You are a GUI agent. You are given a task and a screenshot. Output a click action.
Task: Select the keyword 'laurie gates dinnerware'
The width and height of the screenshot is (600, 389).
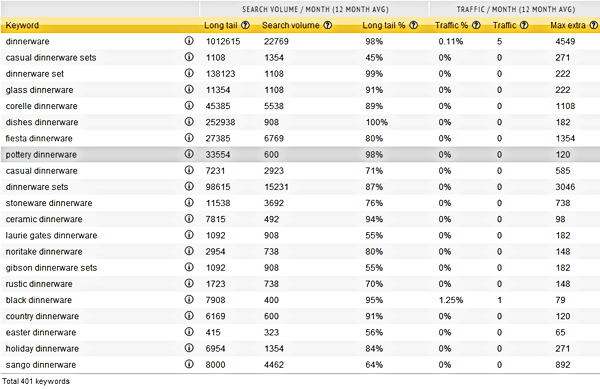51,235
